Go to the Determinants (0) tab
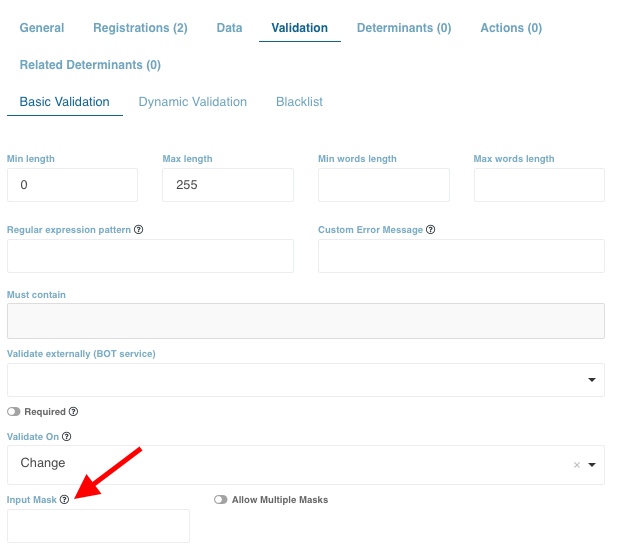This screenshot has width=622, height=552. click(x=404, y=28)
